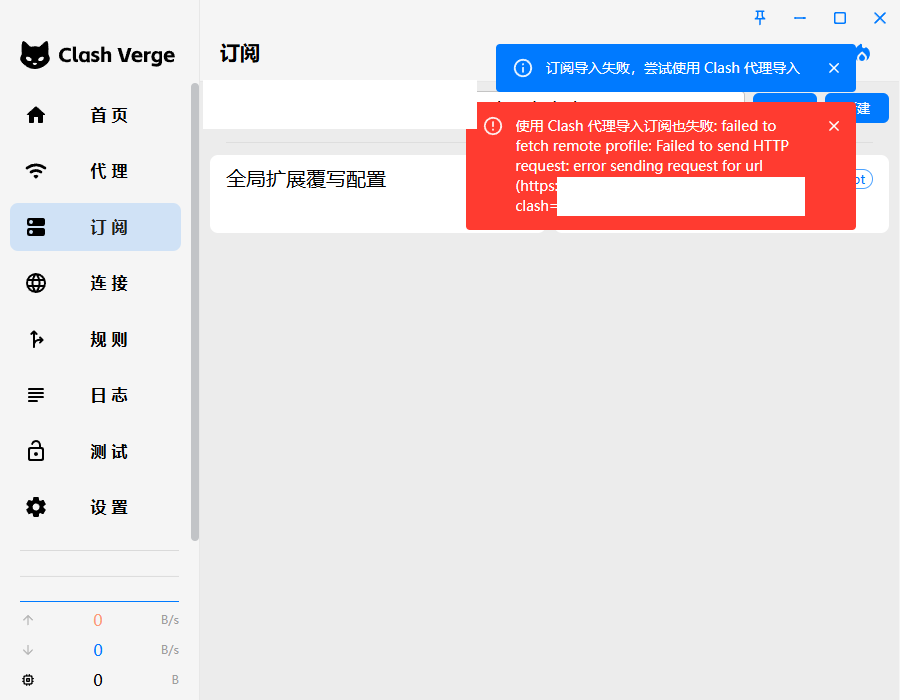Open the 测试 test page
The image size is (900, 700).
[96, 451]
